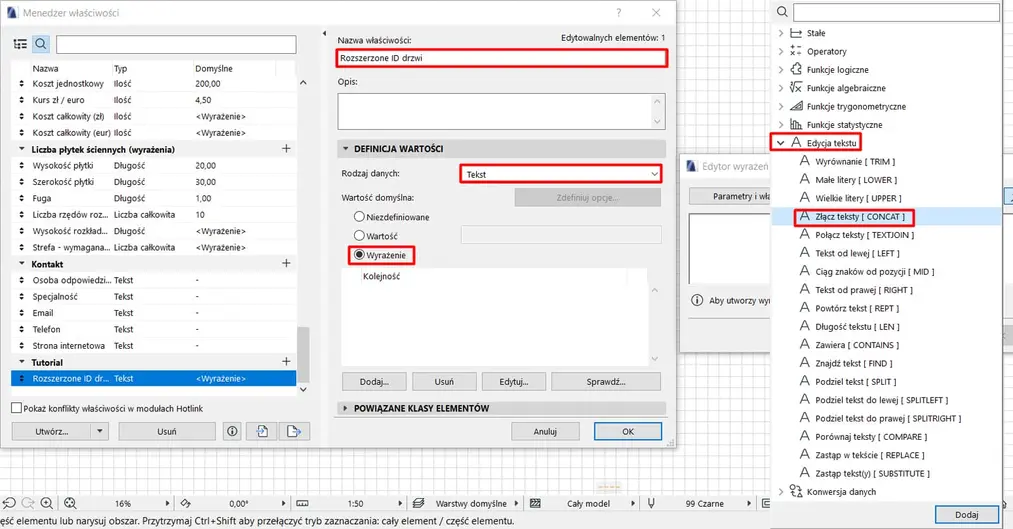Click the Anuluj button
The image size is (1013, 529).
pyautogui.click(x=545, y=431)
